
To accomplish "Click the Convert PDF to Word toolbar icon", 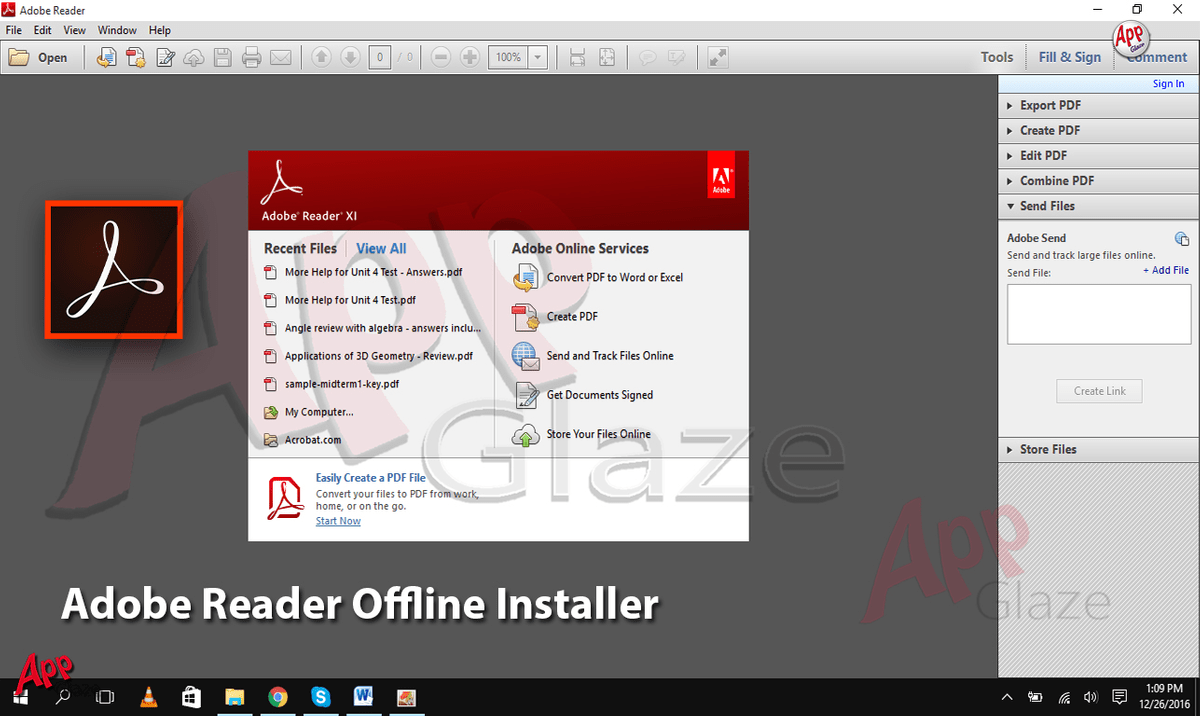I will click(x=106, y=57).
